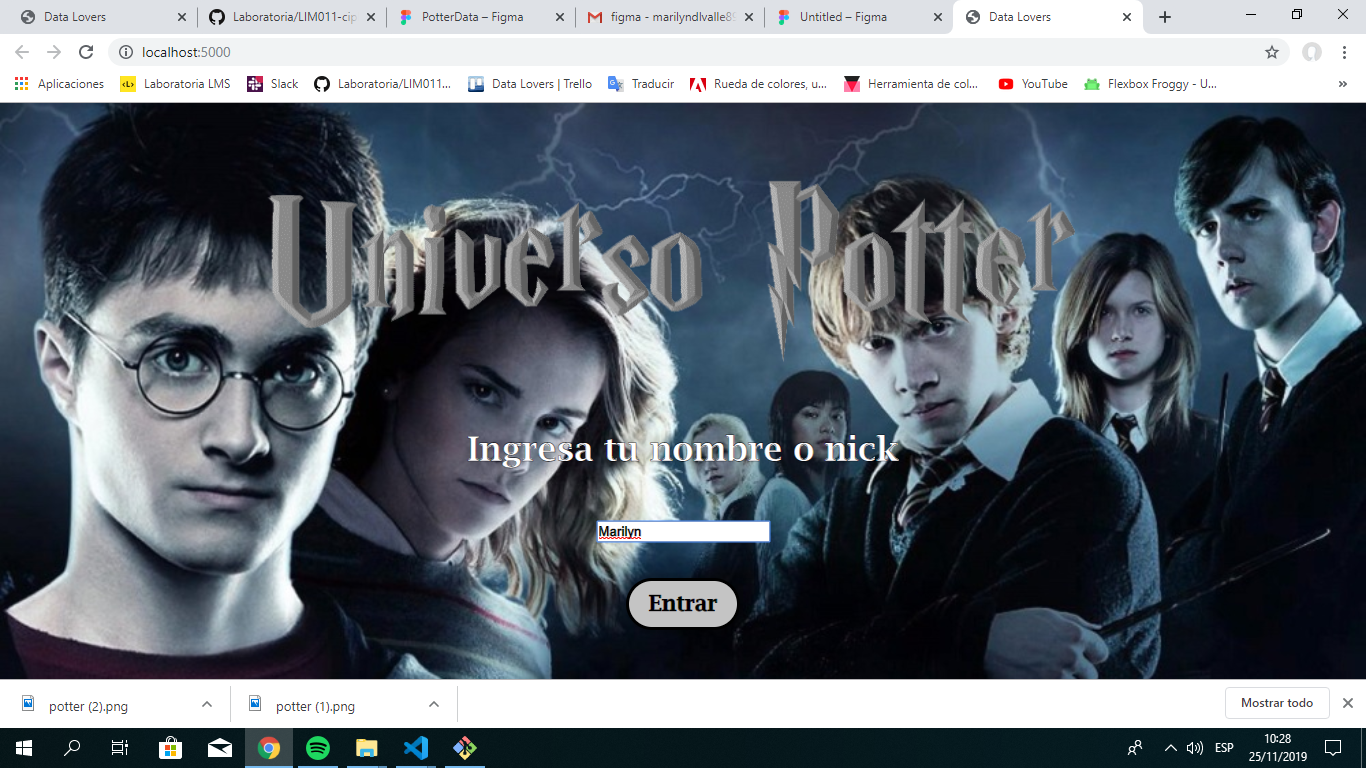Screen dimensions: 1366x768
Task: Open the Flexbox Froggy bookmark
Action: 1150,84
